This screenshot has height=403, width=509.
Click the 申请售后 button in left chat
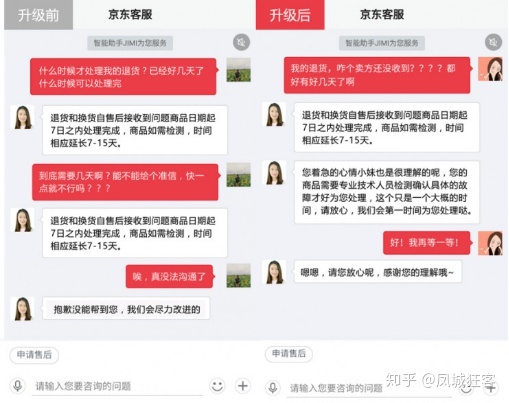click(34, 355)
